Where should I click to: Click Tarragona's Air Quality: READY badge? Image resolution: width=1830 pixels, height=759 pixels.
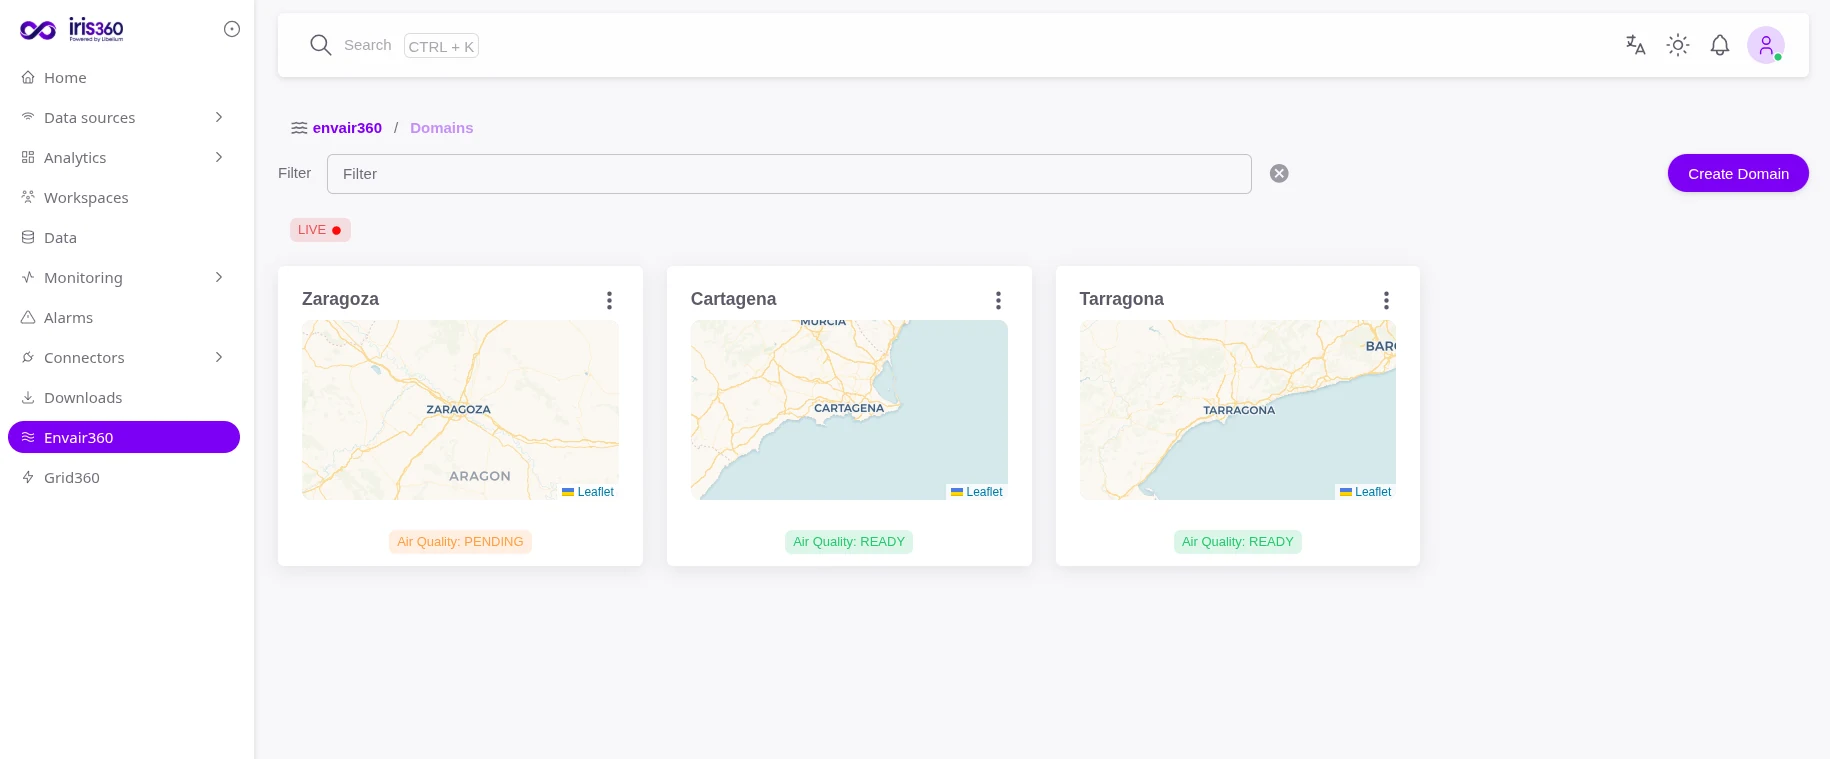[1238, 542]
